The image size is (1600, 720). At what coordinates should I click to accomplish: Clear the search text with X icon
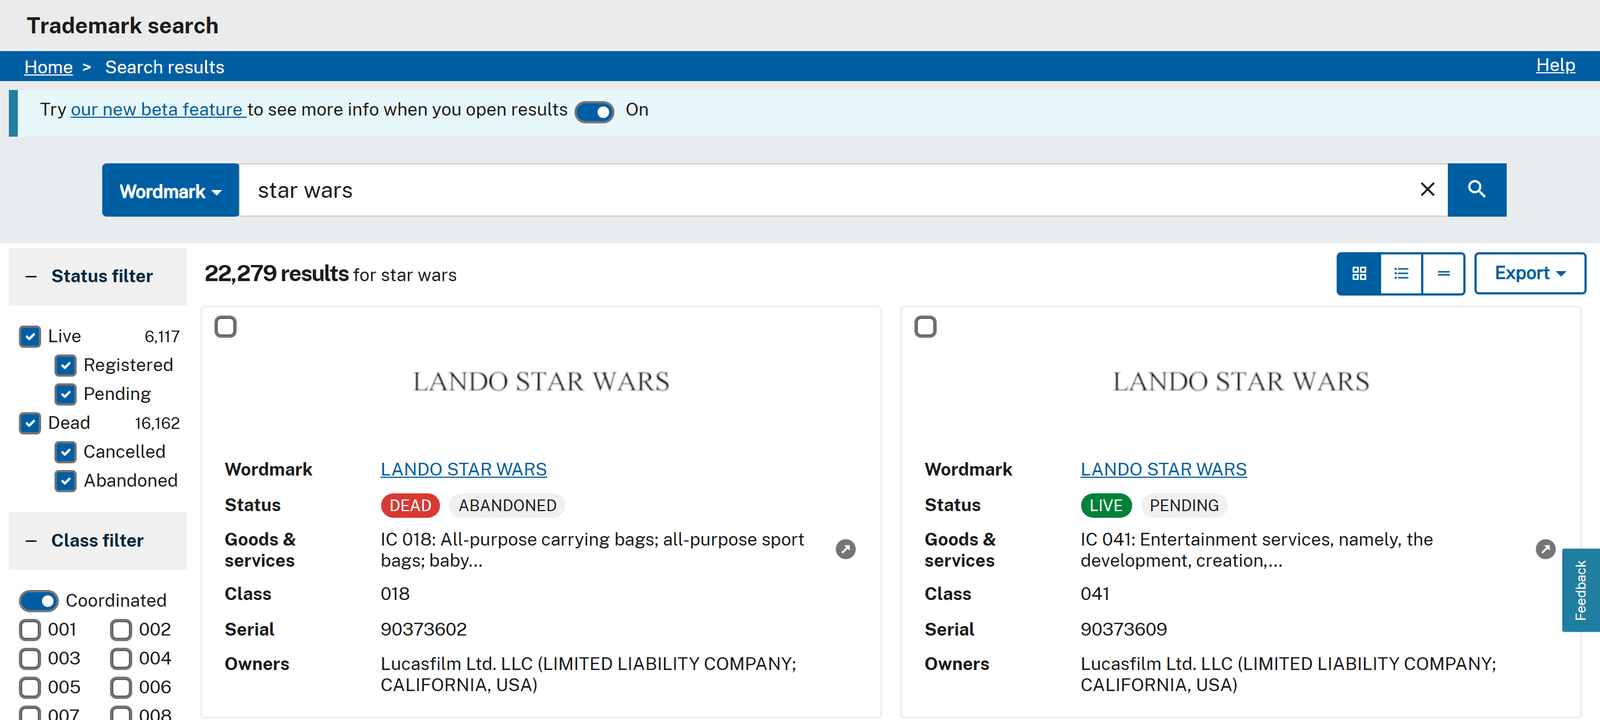1427,190
